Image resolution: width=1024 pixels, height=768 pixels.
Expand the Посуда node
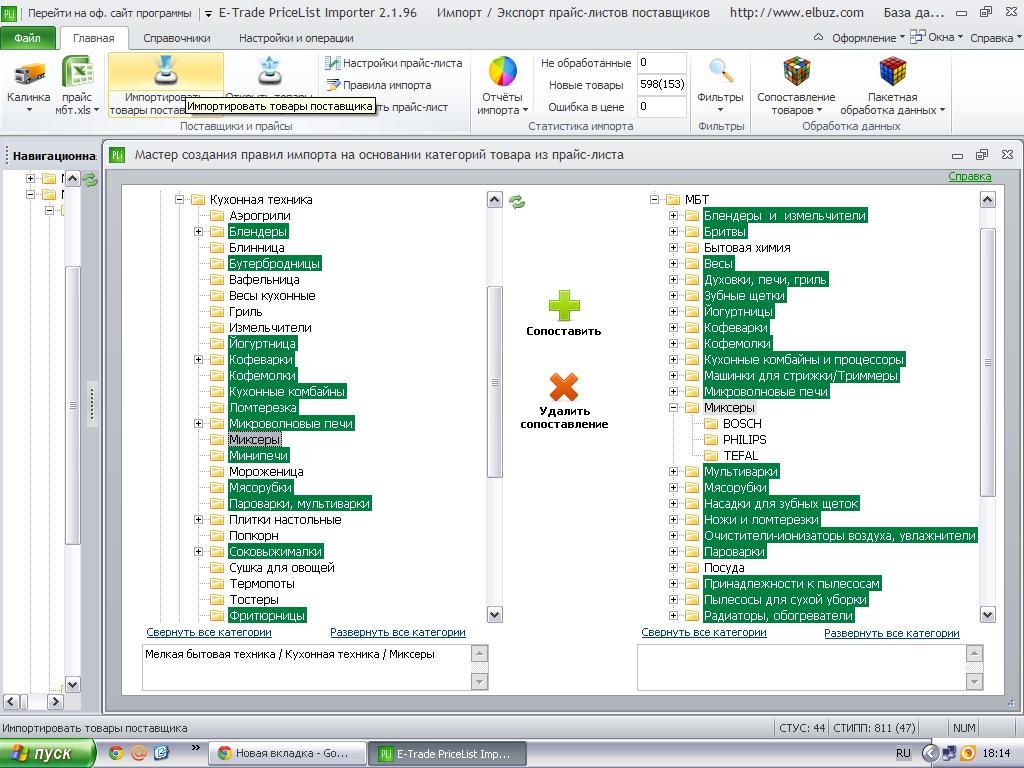click(673, 568)
